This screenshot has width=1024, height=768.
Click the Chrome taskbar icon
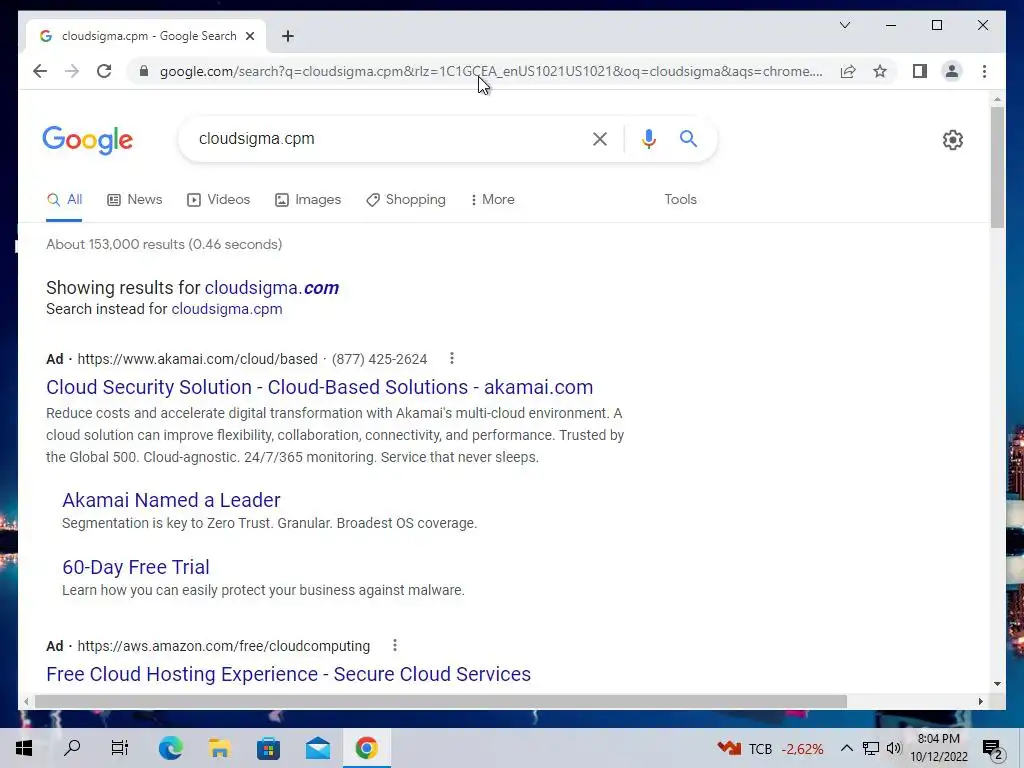coord(366,748)
